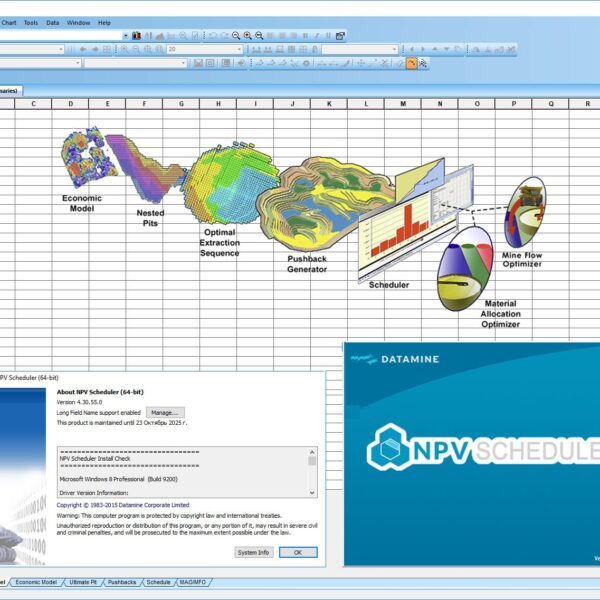Click the install check text box scrollbar thumb

(312, 461)
